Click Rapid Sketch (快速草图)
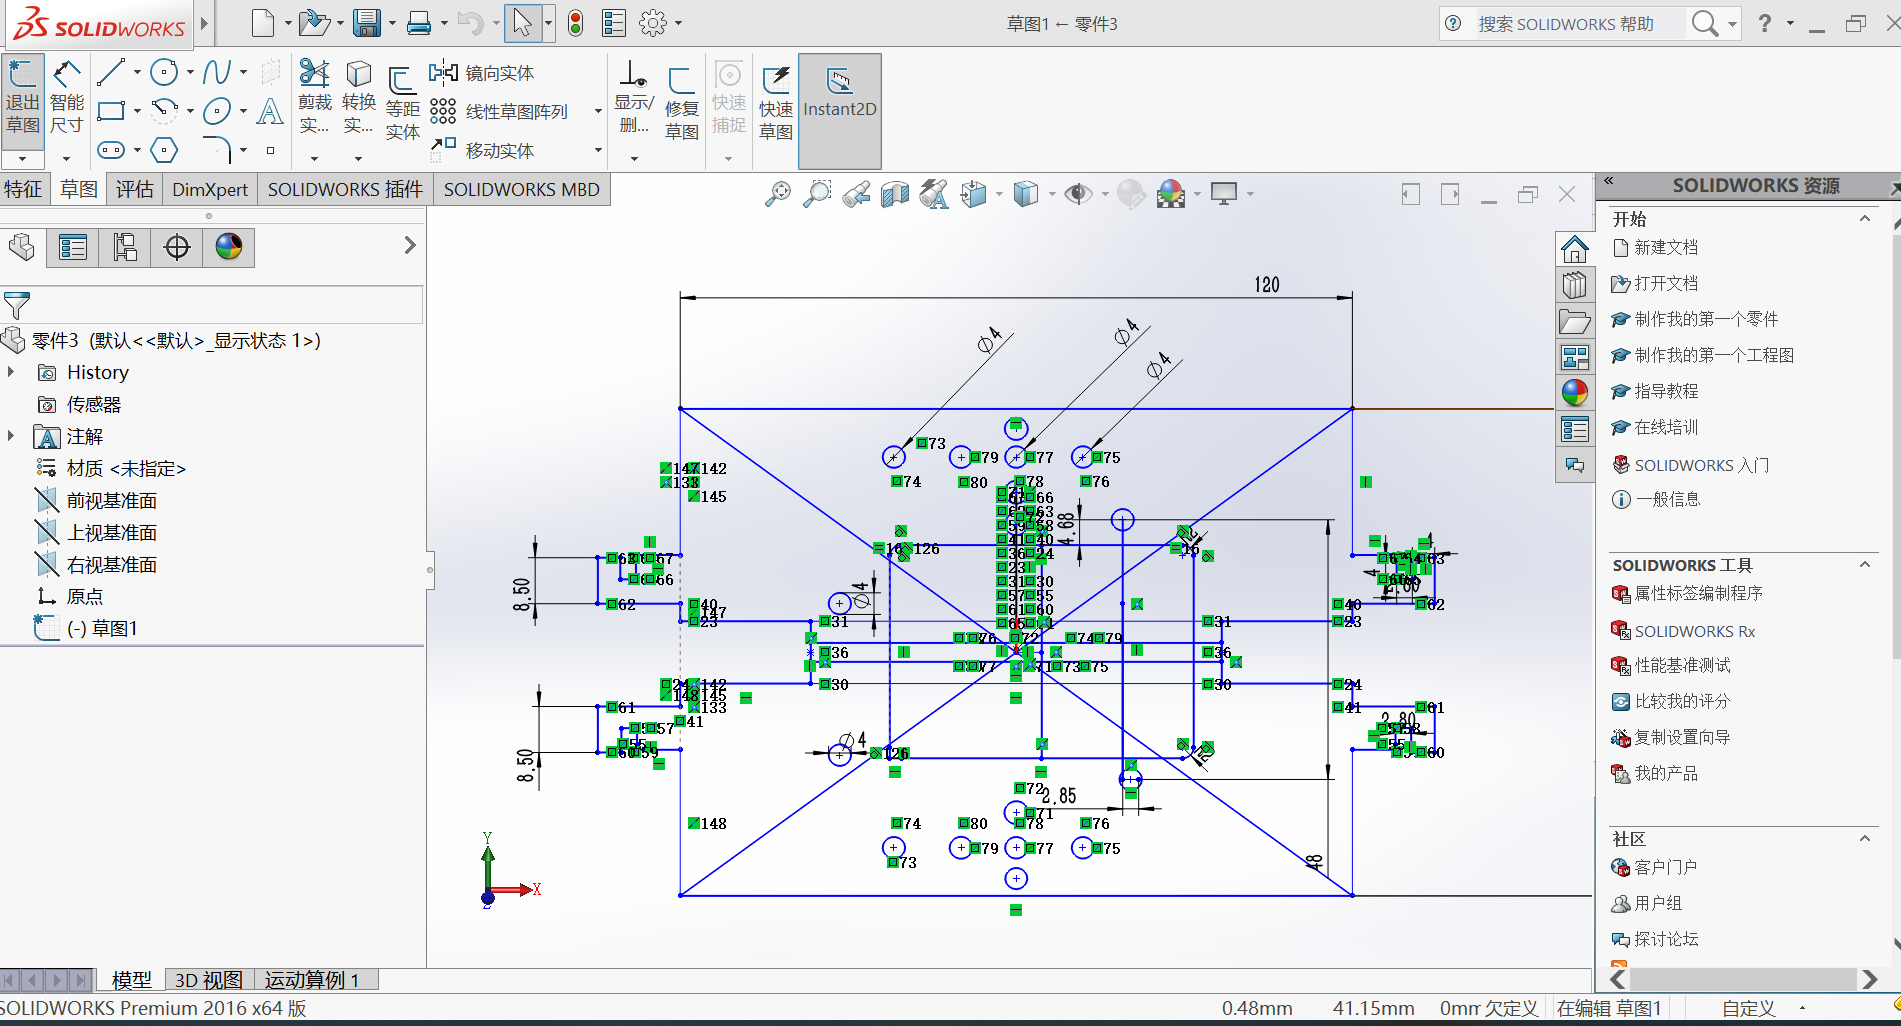 pos(775,103)
